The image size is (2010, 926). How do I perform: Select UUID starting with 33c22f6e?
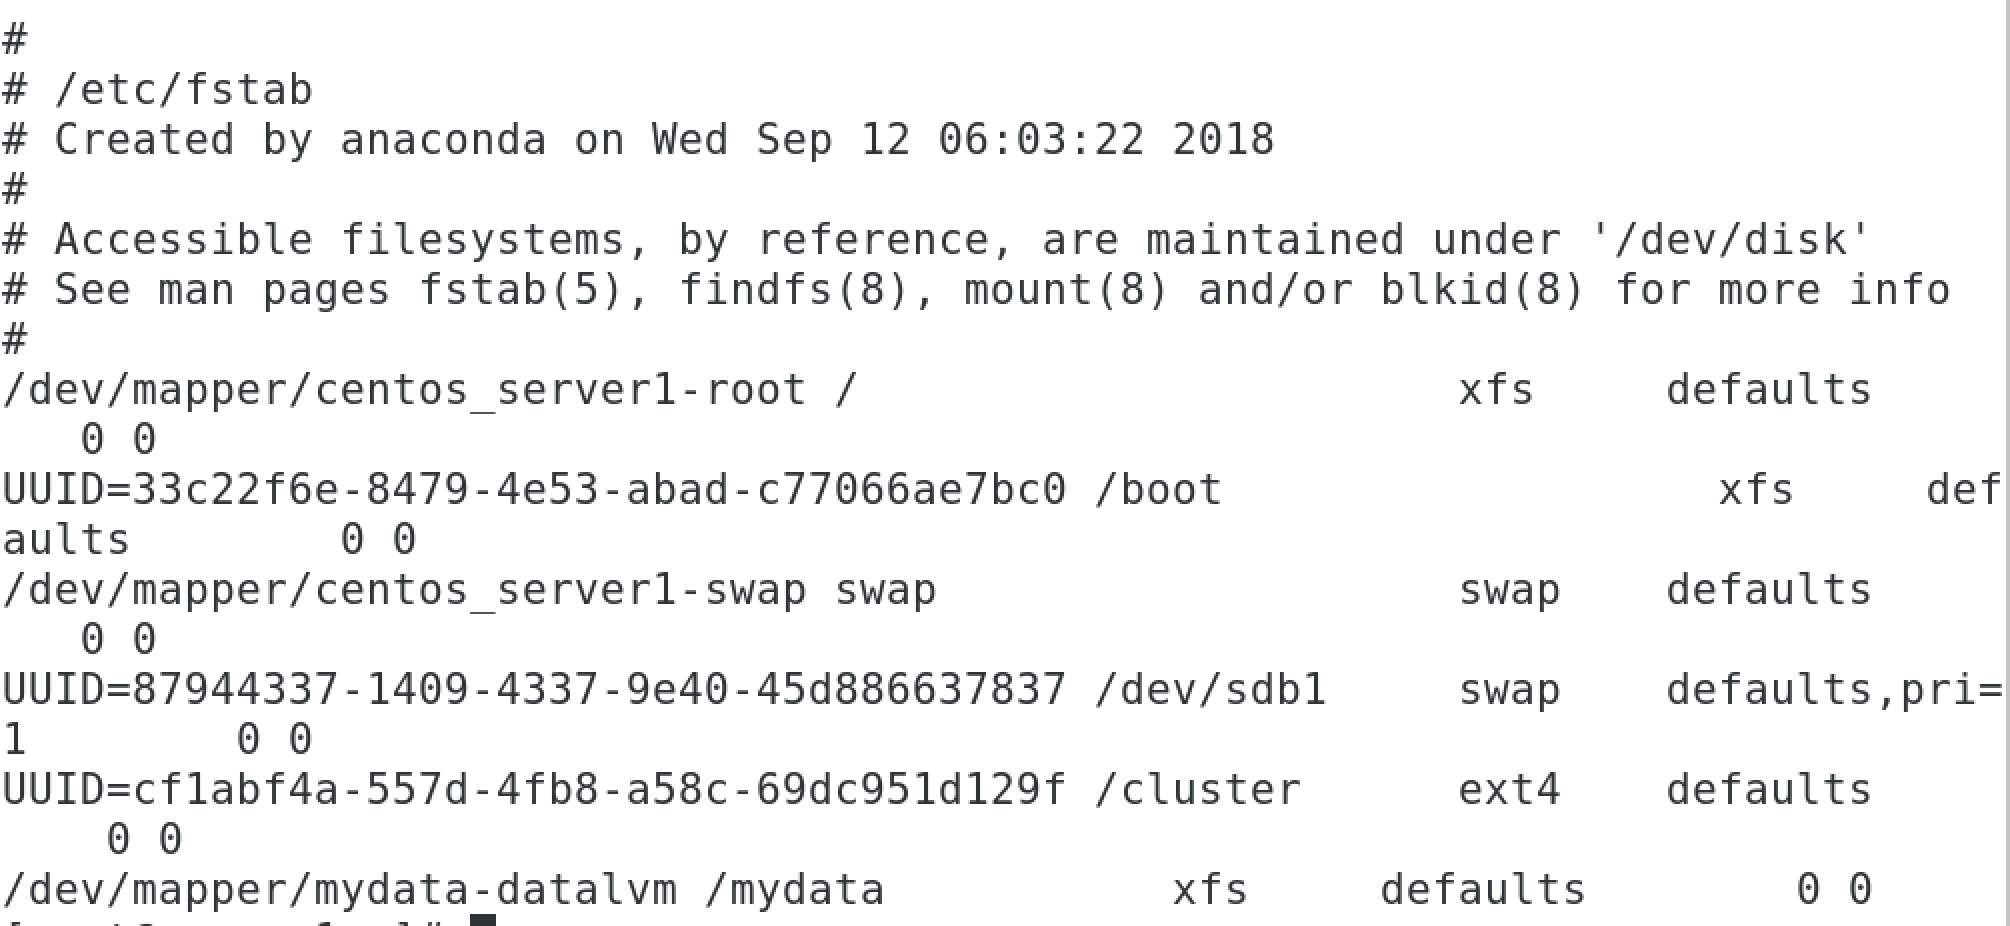535,490
